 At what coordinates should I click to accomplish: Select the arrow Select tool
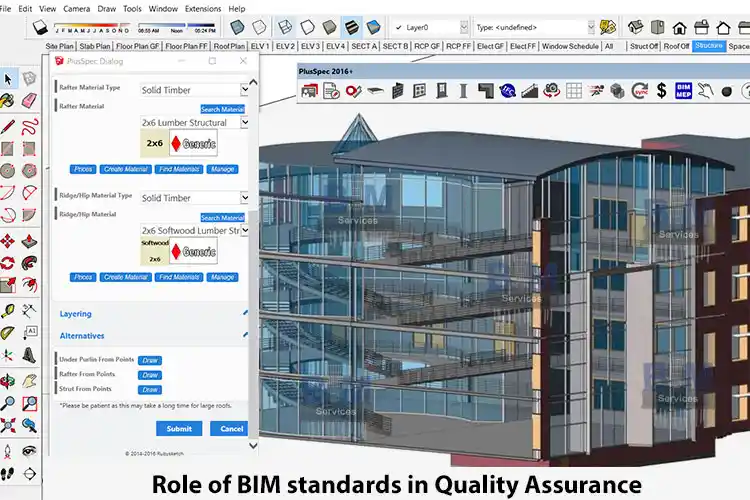coord(8,79)
